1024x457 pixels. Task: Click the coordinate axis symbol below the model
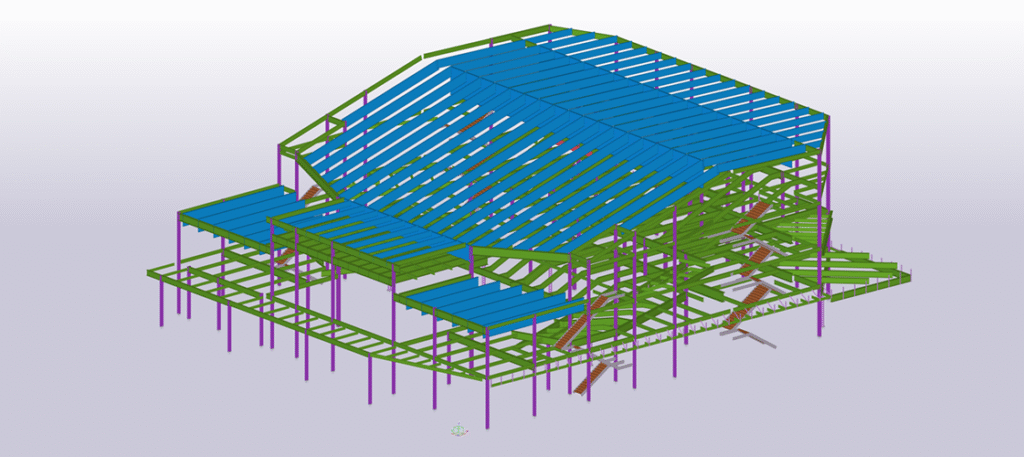tap(458, 429)
